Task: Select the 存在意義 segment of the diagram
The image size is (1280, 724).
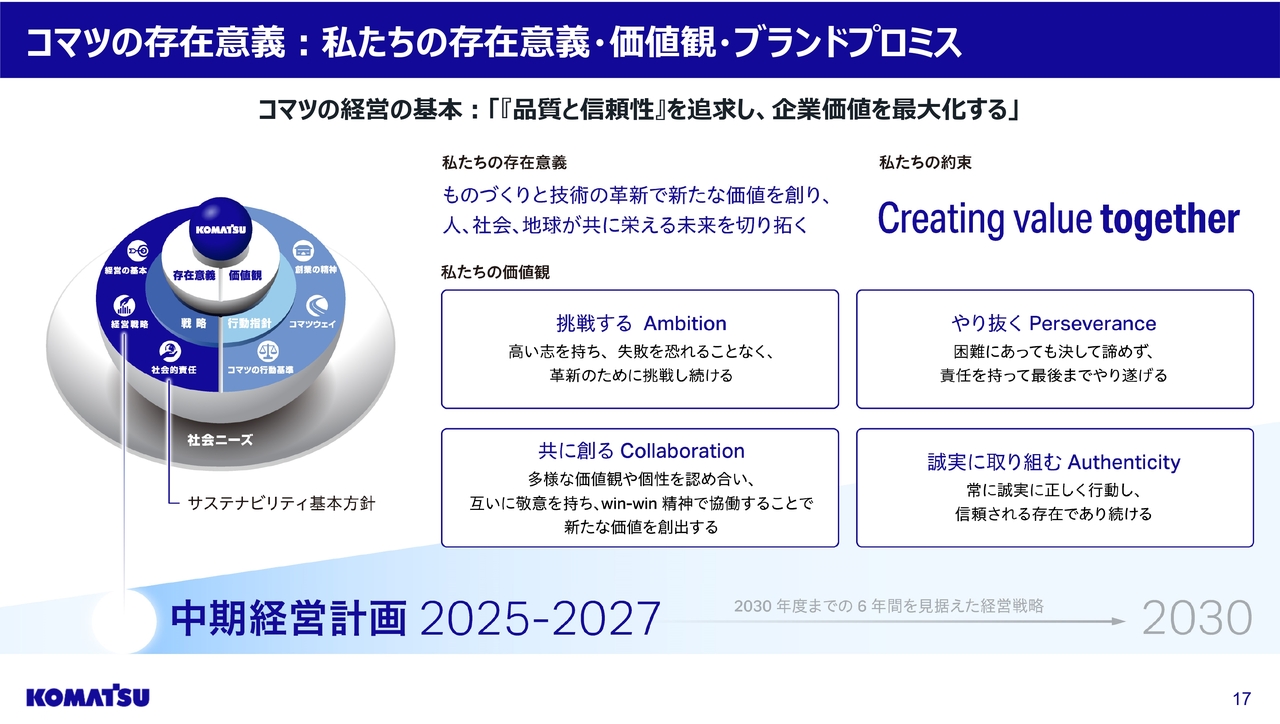Action: (194, 274)
